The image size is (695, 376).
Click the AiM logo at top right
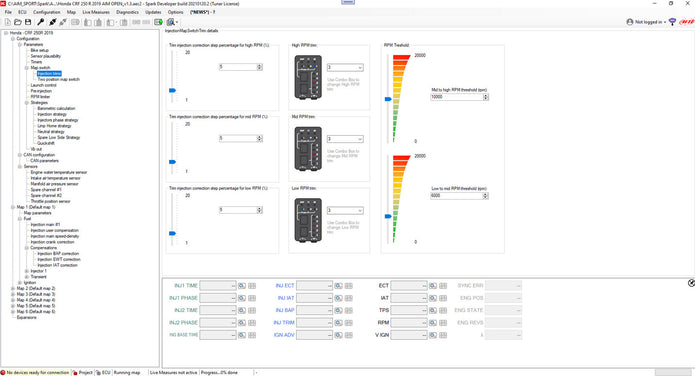[687, 22]
